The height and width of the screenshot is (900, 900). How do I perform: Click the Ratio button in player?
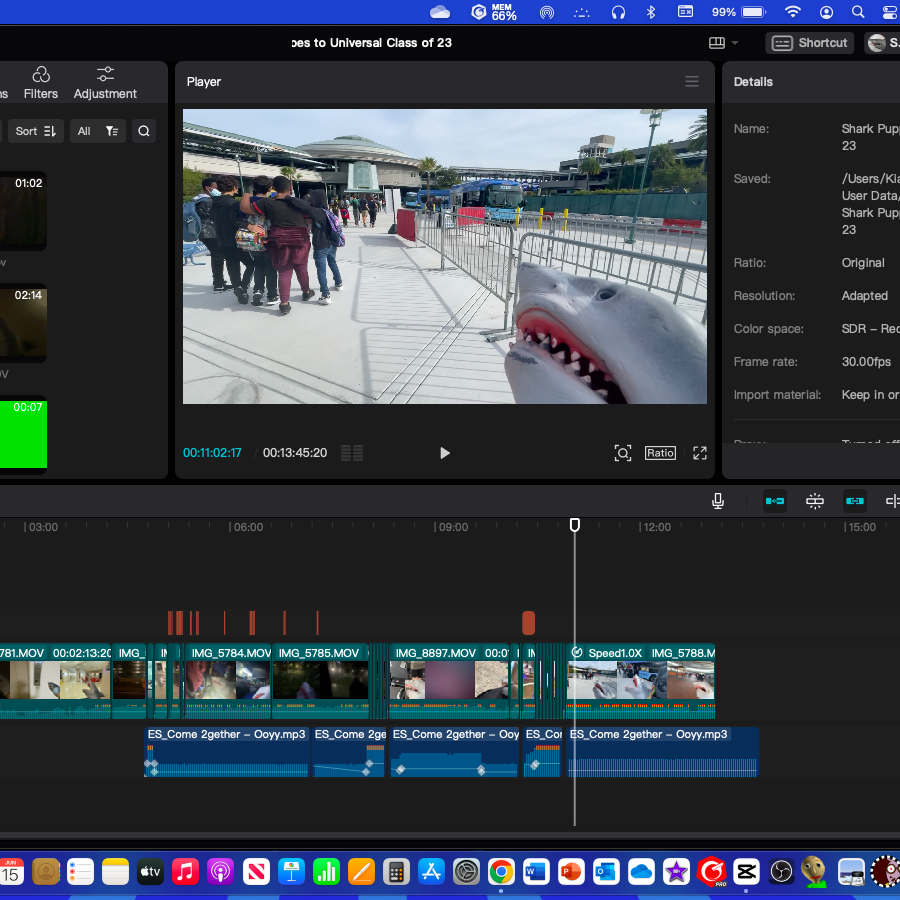click(x=660, y=453)
